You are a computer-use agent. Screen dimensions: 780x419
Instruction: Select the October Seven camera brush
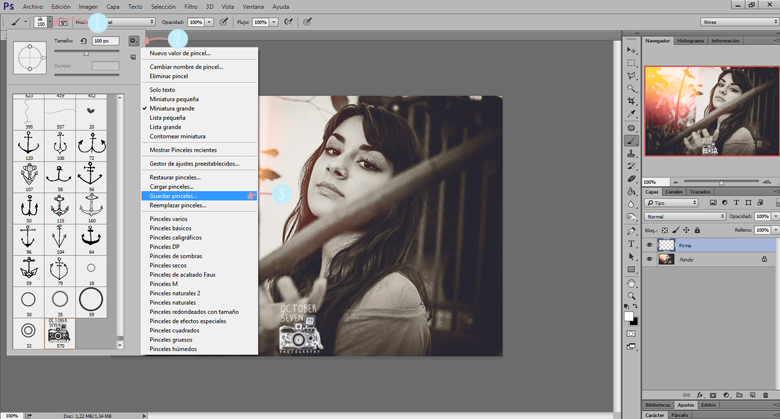click(x=60, y=333)
